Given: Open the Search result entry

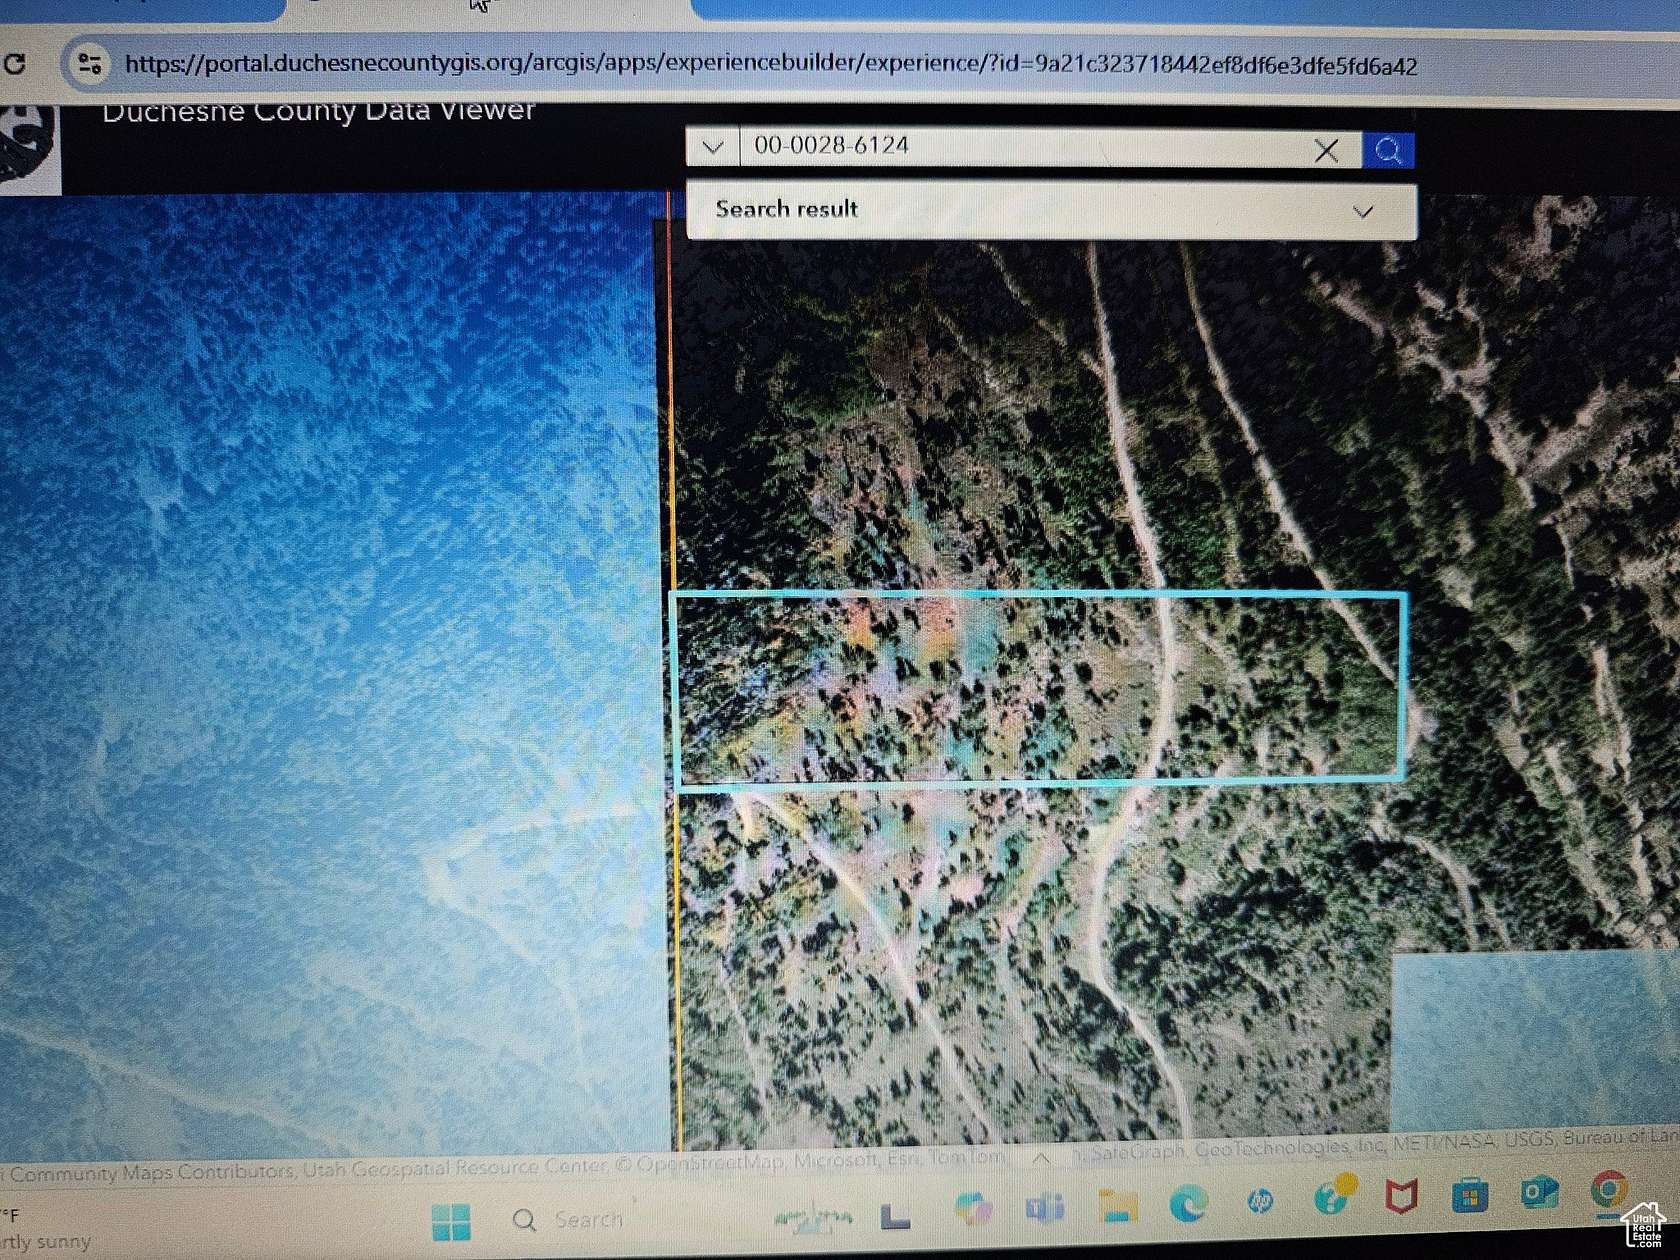Looking at the screenshot, I should (787, 209).
